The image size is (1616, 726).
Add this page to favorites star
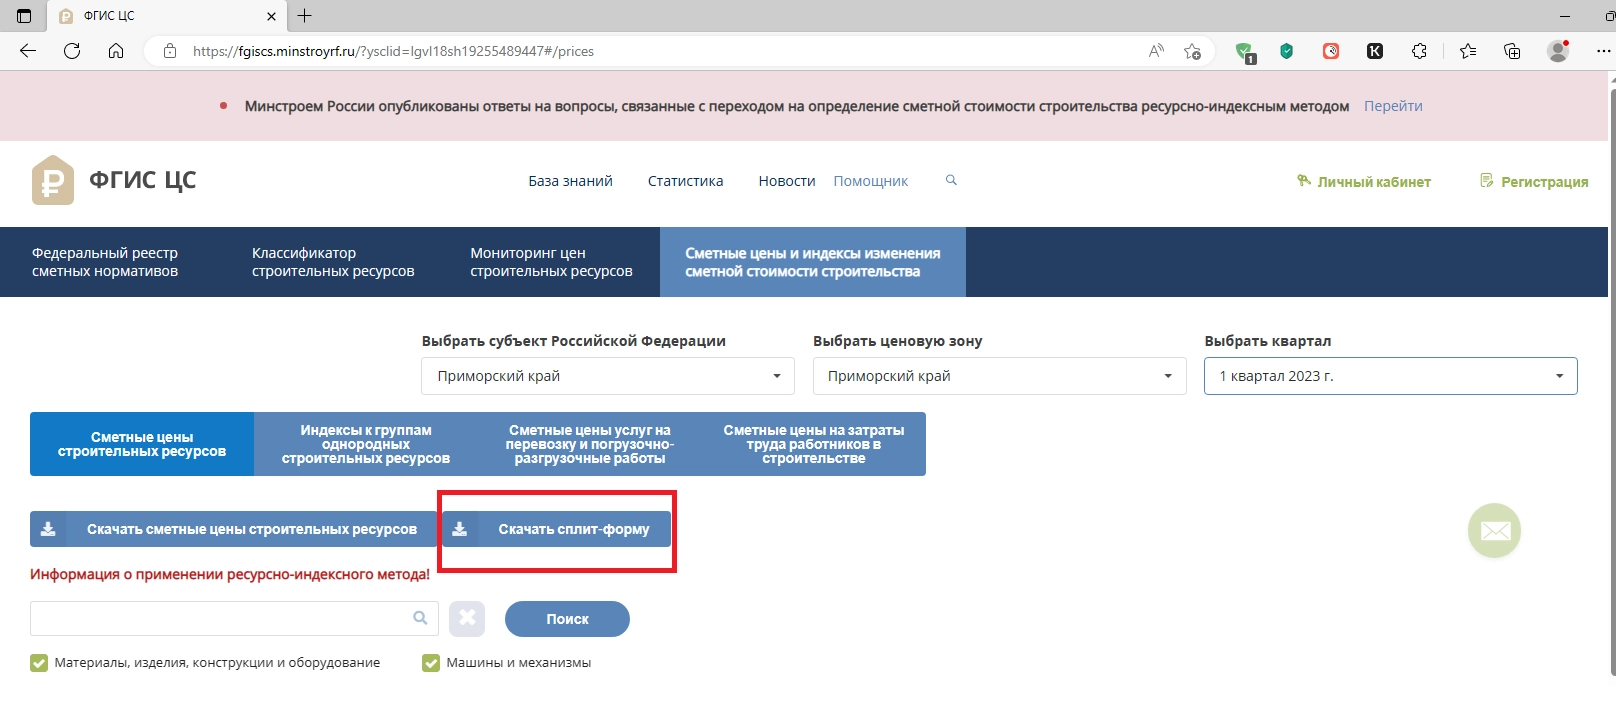pyautogui.click(x=1192, y=51)
